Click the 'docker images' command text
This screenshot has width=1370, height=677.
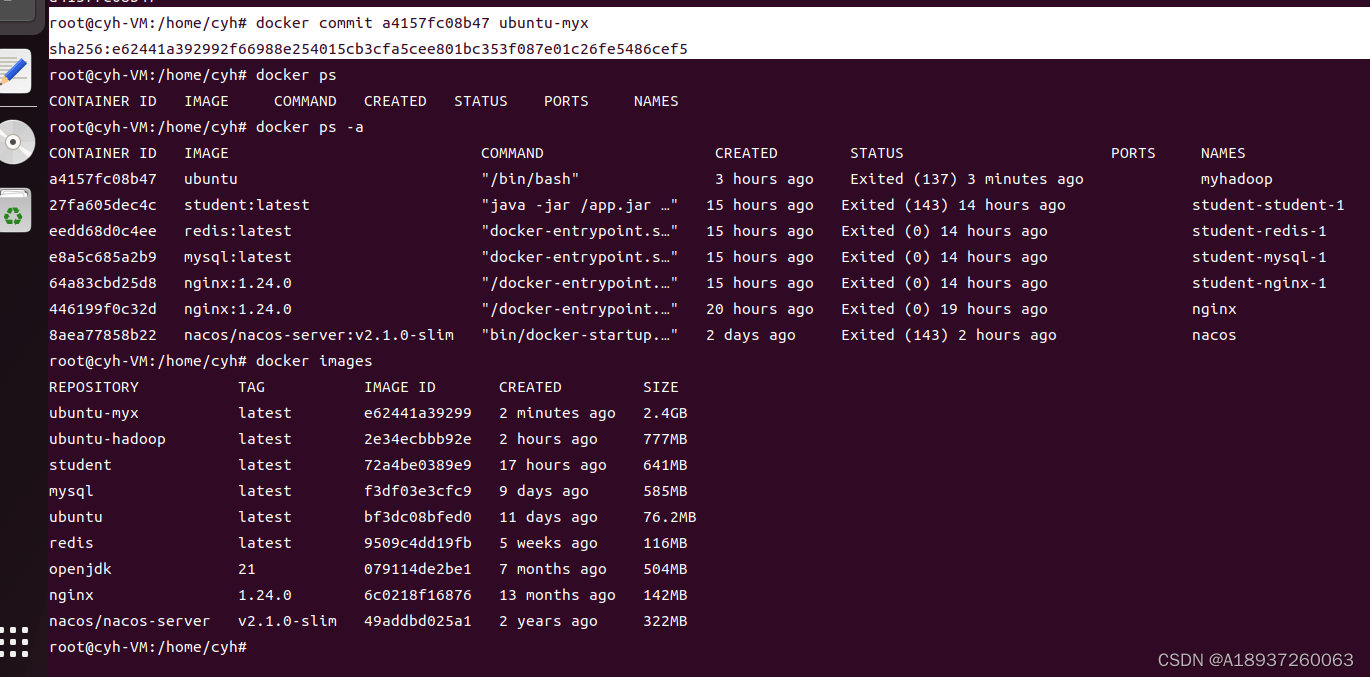coord(314,361)
